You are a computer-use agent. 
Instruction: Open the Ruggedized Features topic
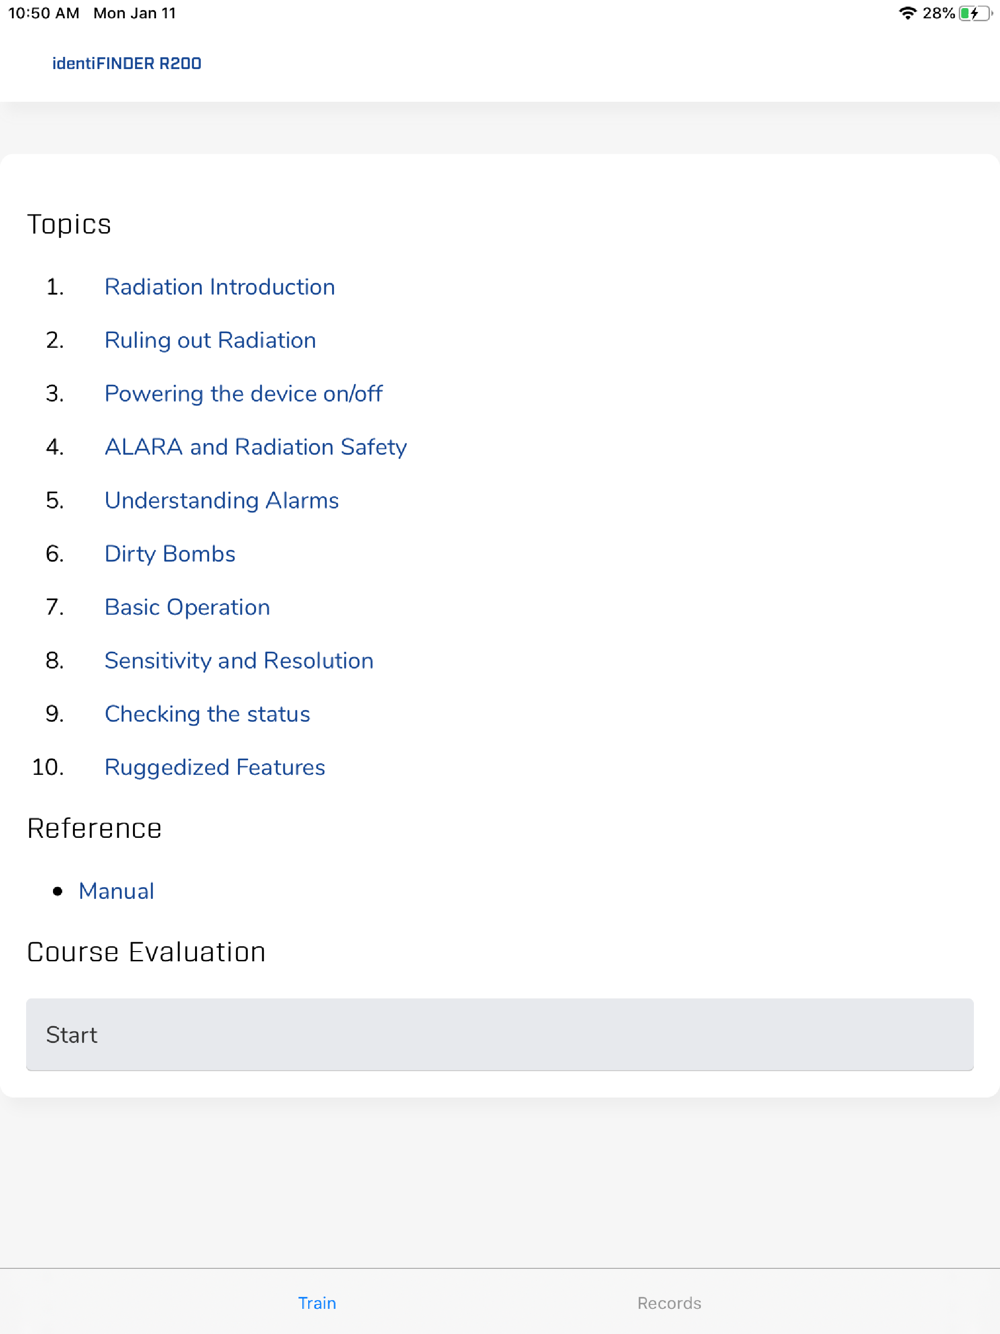[215, 768]
